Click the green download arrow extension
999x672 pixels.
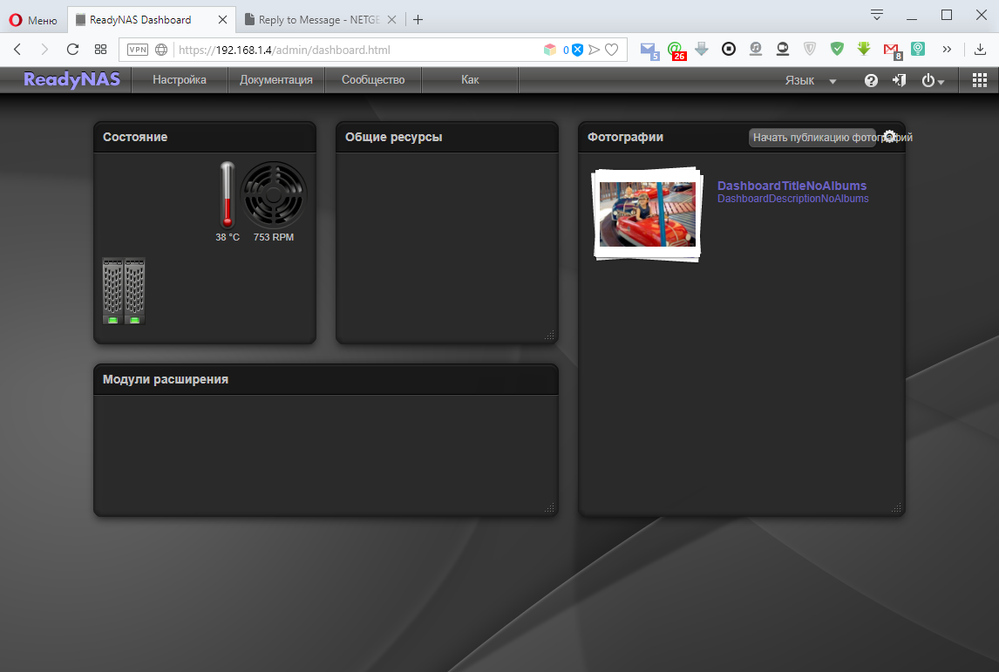(x=864, y=49)
